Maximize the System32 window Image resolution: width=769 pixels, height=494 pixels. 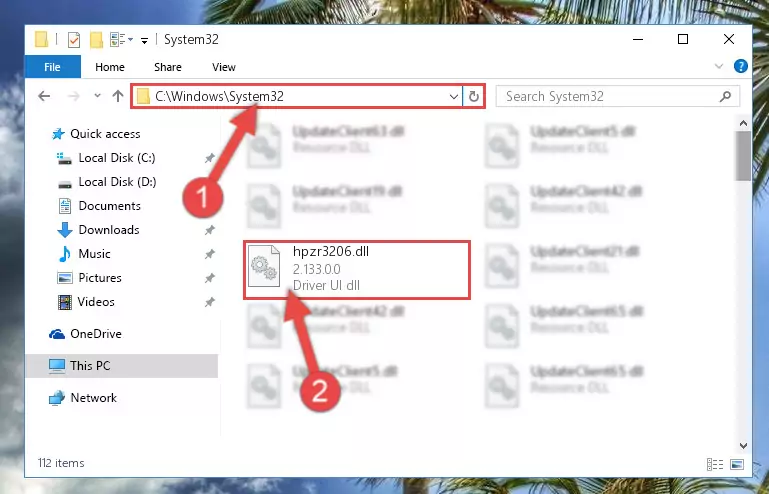[x=683, y=39]
